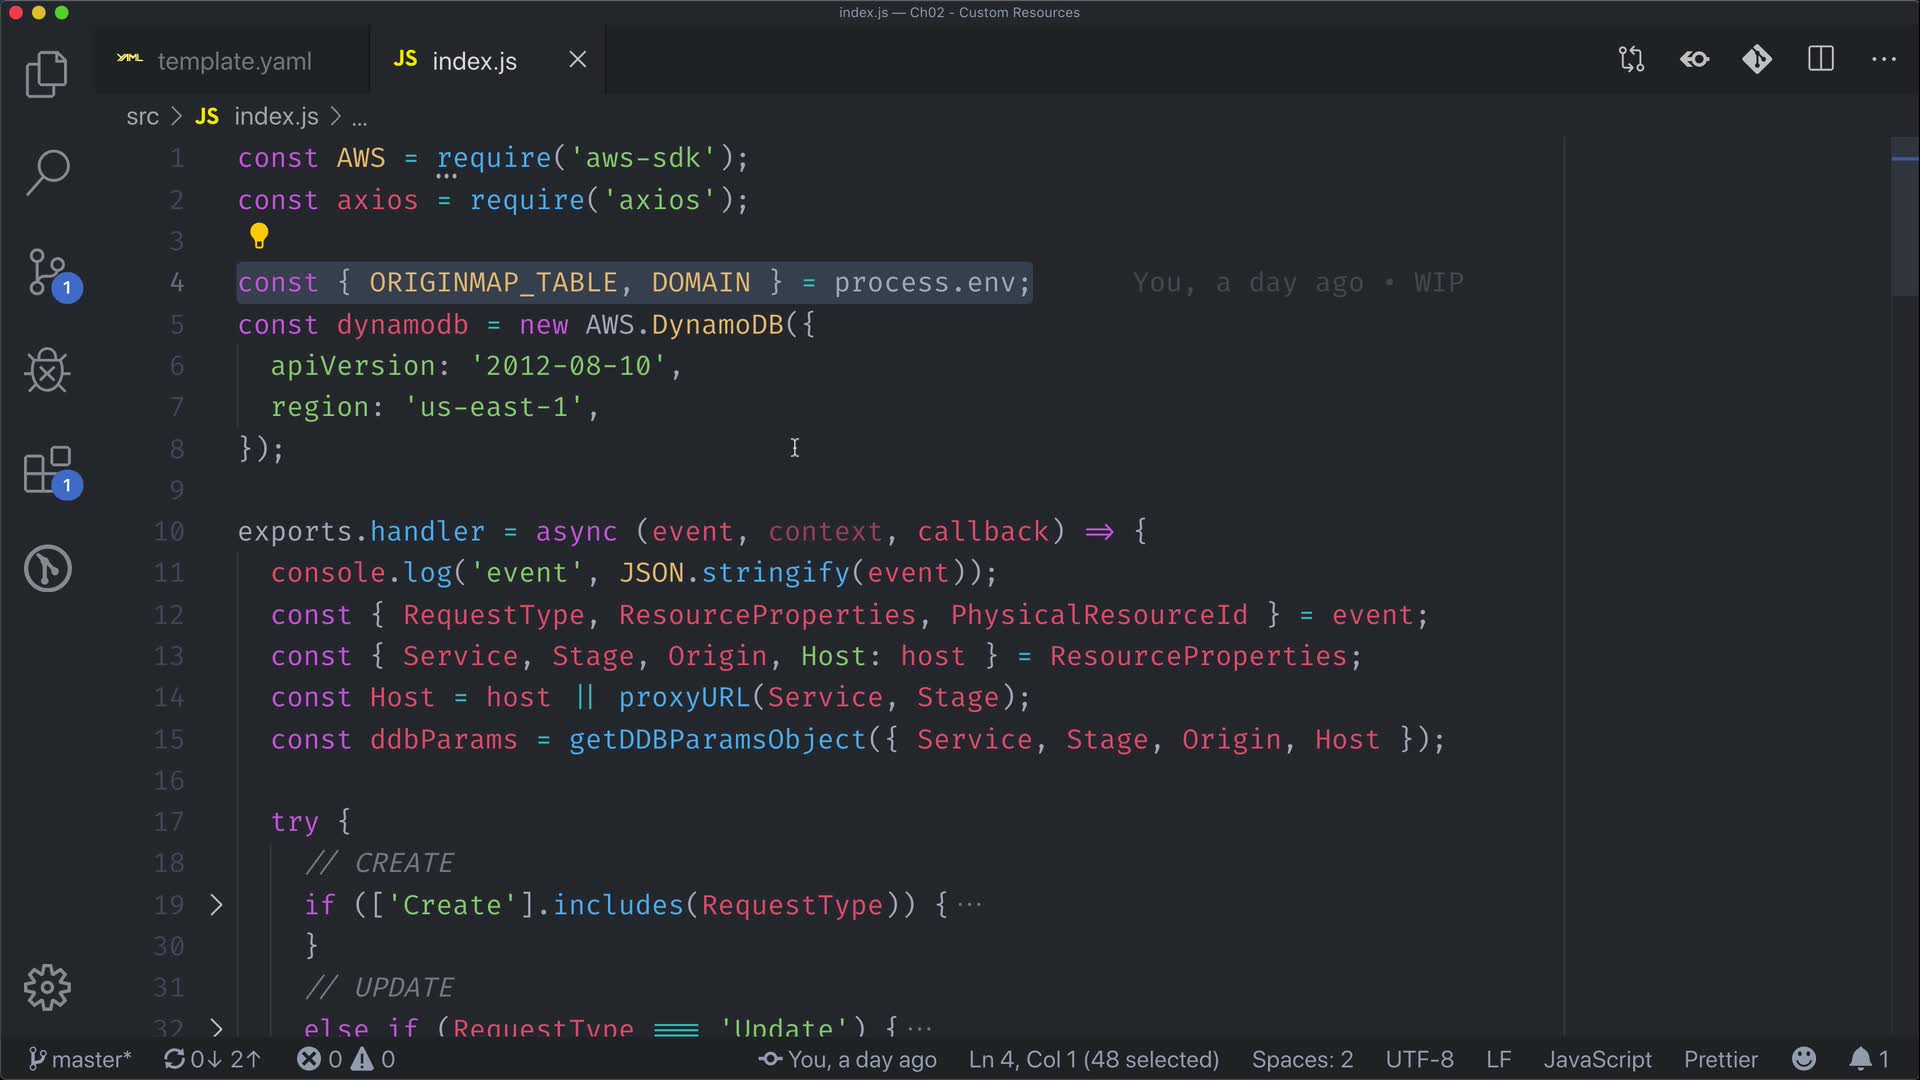Open the Extensions view
1920x1080 pixels.
pos(46,470)
